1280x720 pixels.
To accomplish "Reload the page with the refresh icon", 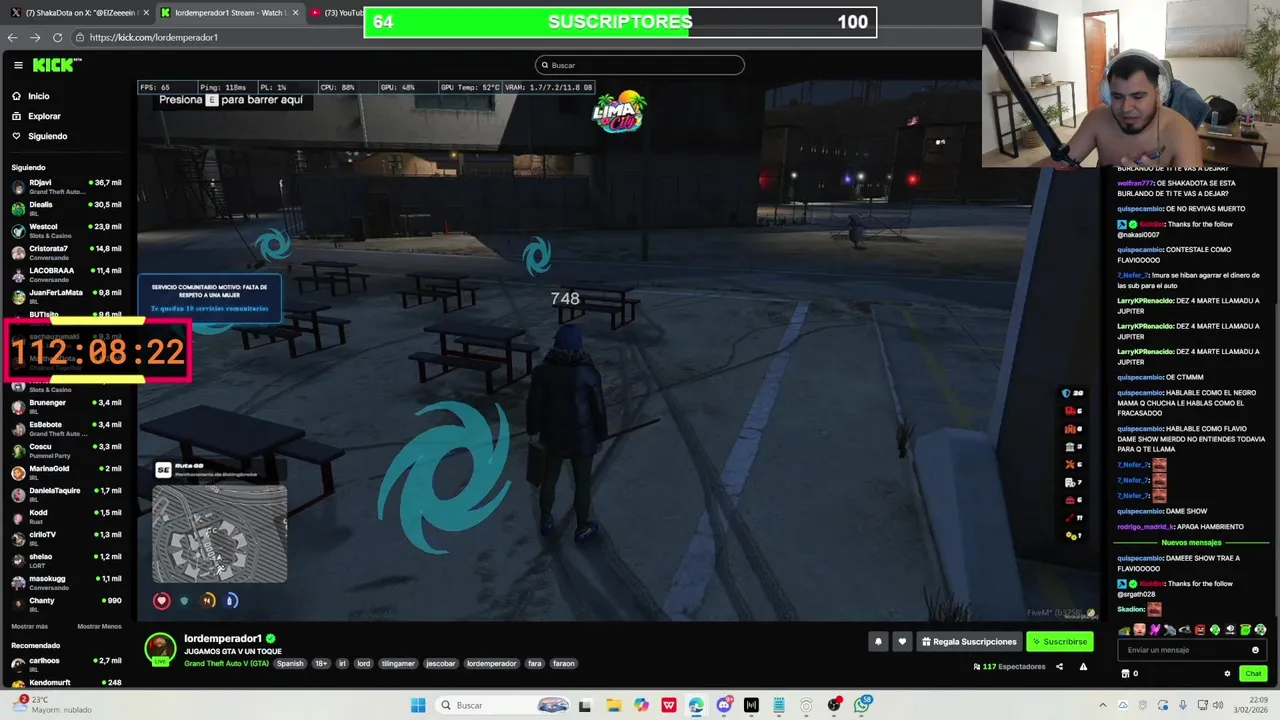I will [57, 37].
